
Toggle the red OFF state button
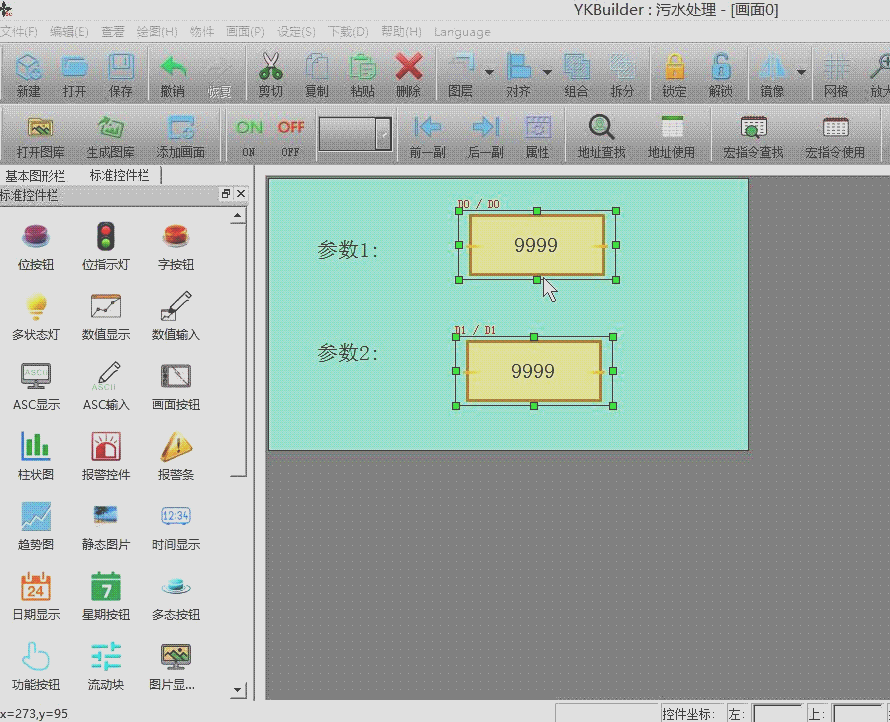pyautogui.click(x=291, y=128)
